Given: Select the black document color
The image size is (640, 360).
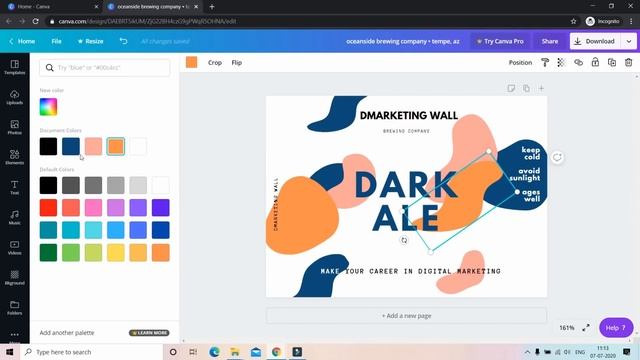Looking at the screenshot, I should click(x=48, y=146).
